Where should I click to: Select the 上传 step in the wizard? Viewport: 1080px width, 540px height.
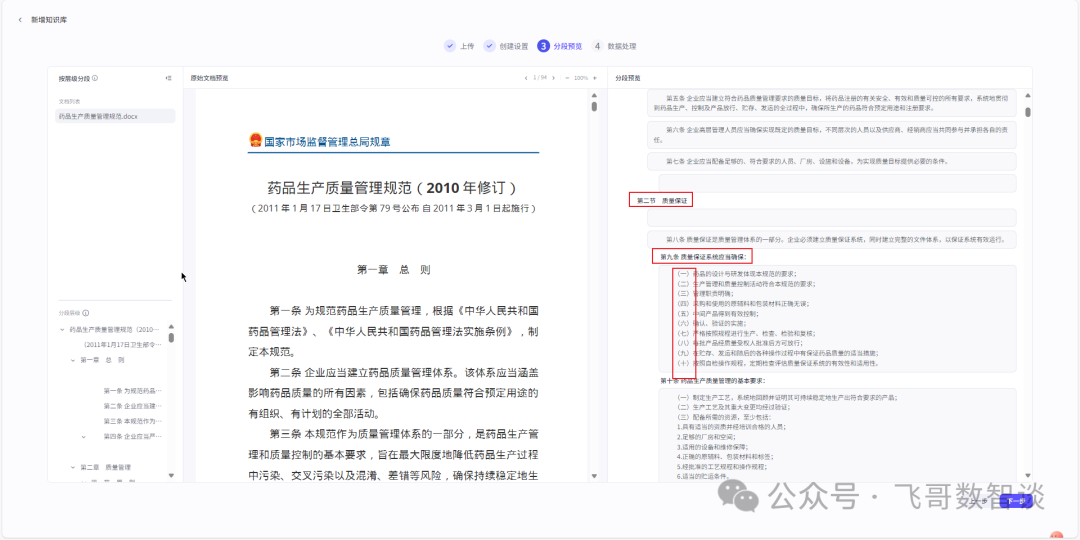[460, 46]
